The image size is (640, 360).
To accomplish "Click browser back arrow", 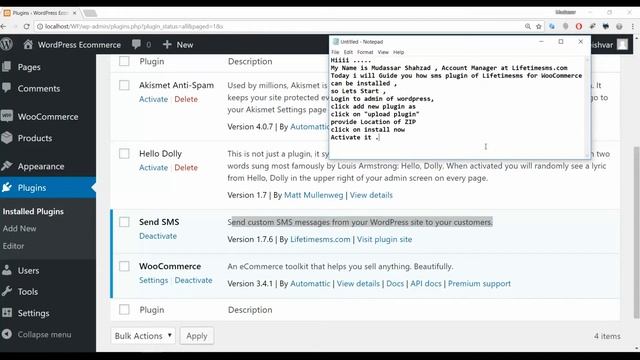I will (x=3, y=26).
